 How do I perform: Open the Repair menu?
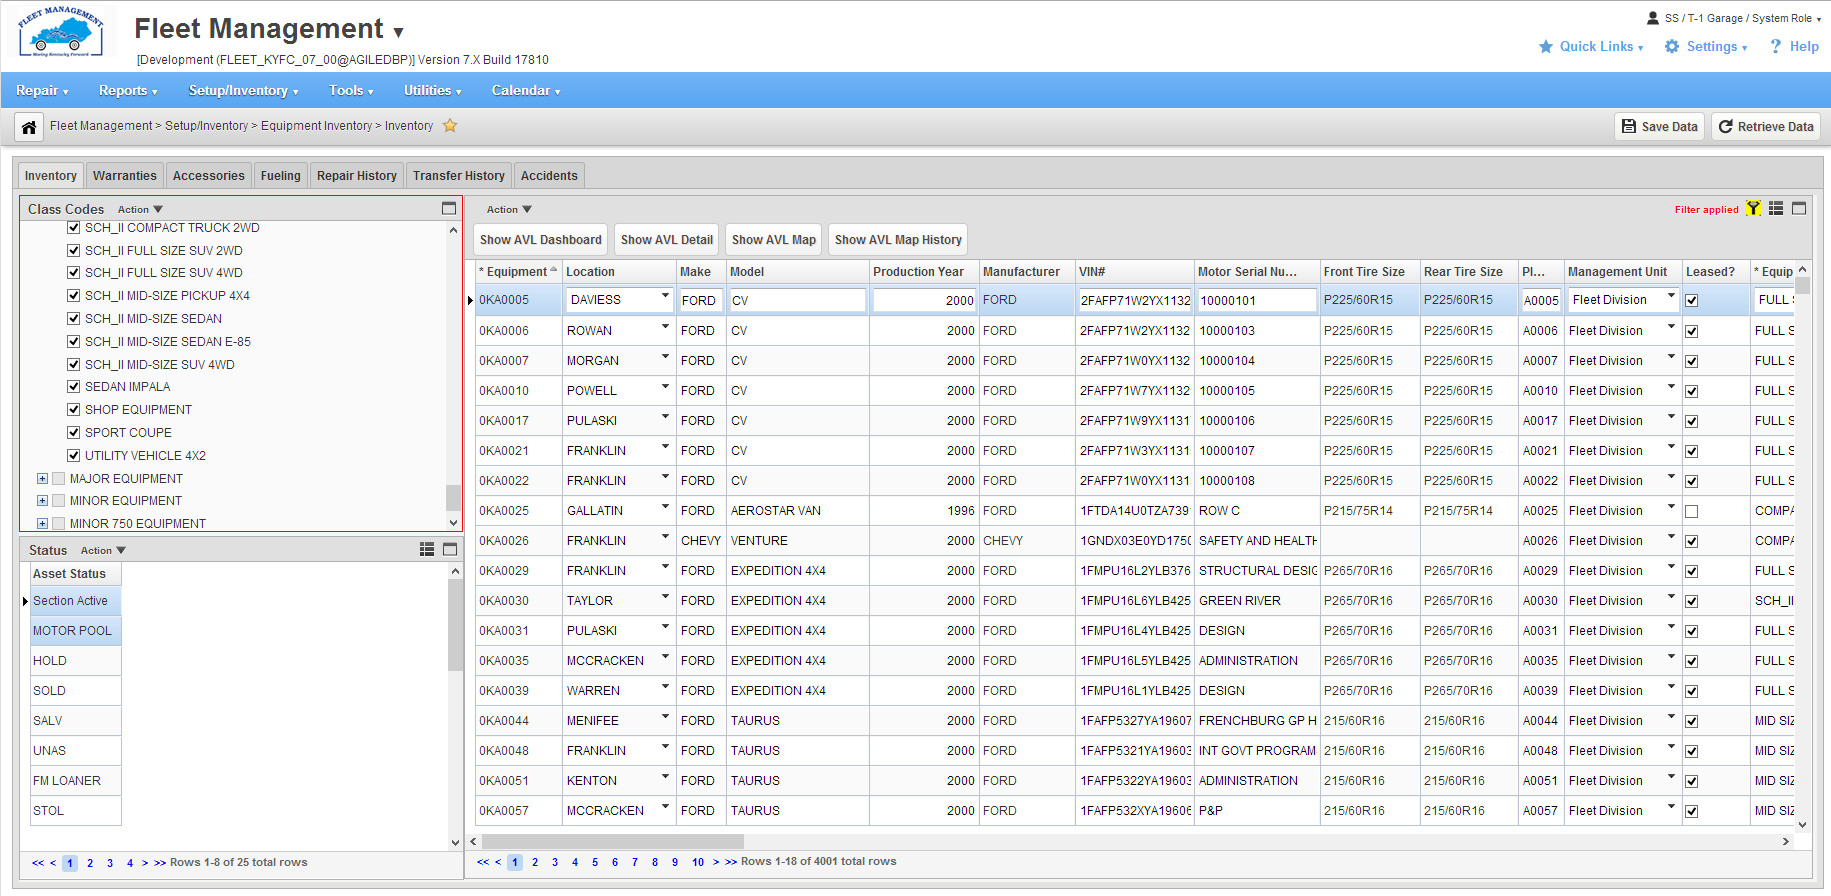[42, 91]
